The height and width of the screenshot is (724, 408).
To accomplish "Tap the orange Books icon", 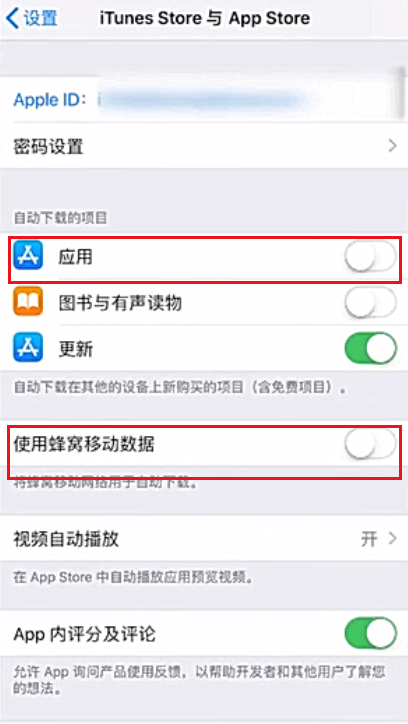I will pyautogui.click(x=28, y=302).
